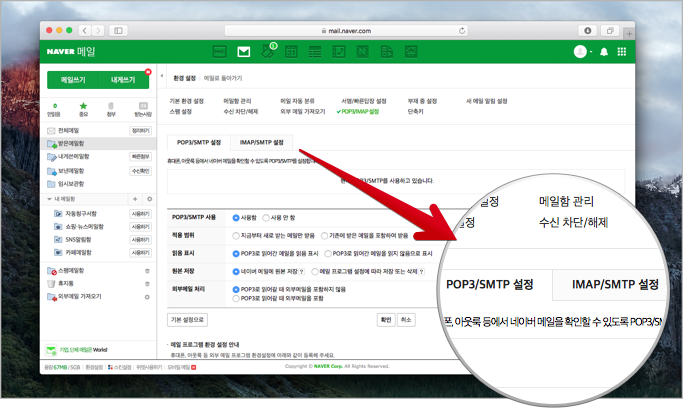The height and width of the screenshot is (408, 683).
Task: Collapse the left sidebar with arrow
Action: [x=162, y=76]
